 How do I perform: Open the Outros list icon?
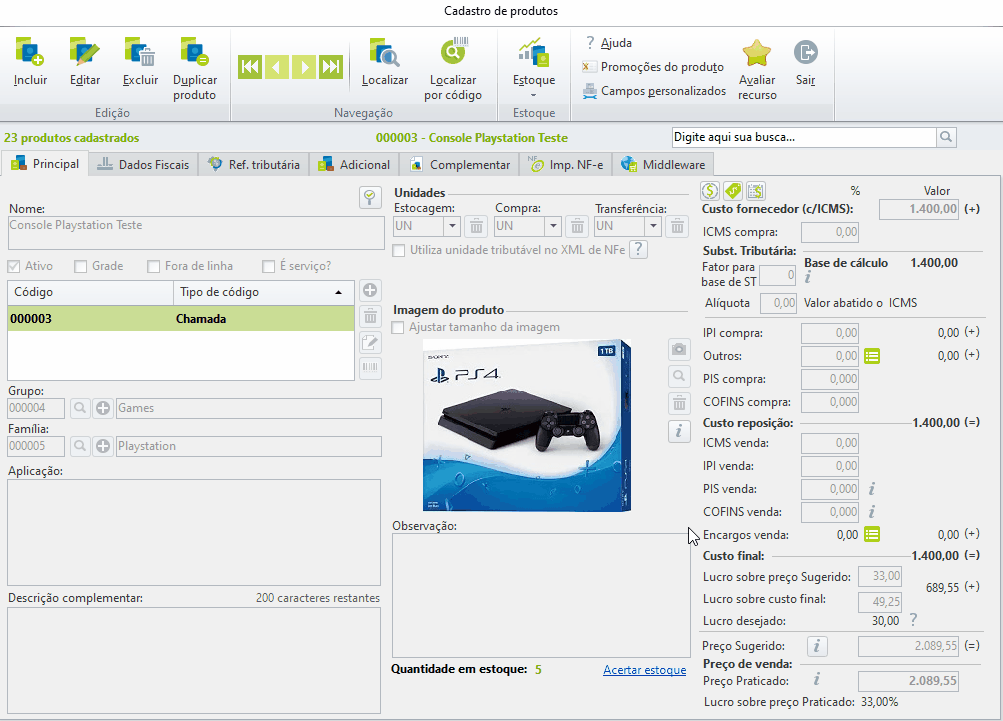[872, 356]
